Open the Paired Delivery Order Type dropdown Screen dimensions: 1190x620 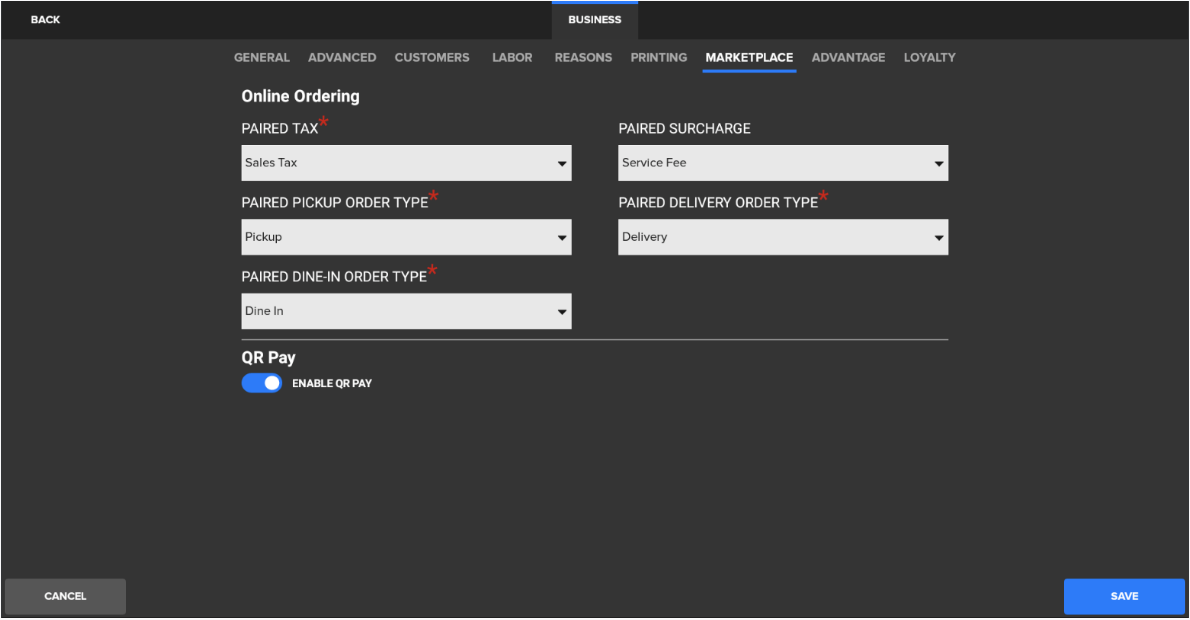coord(782,237)
